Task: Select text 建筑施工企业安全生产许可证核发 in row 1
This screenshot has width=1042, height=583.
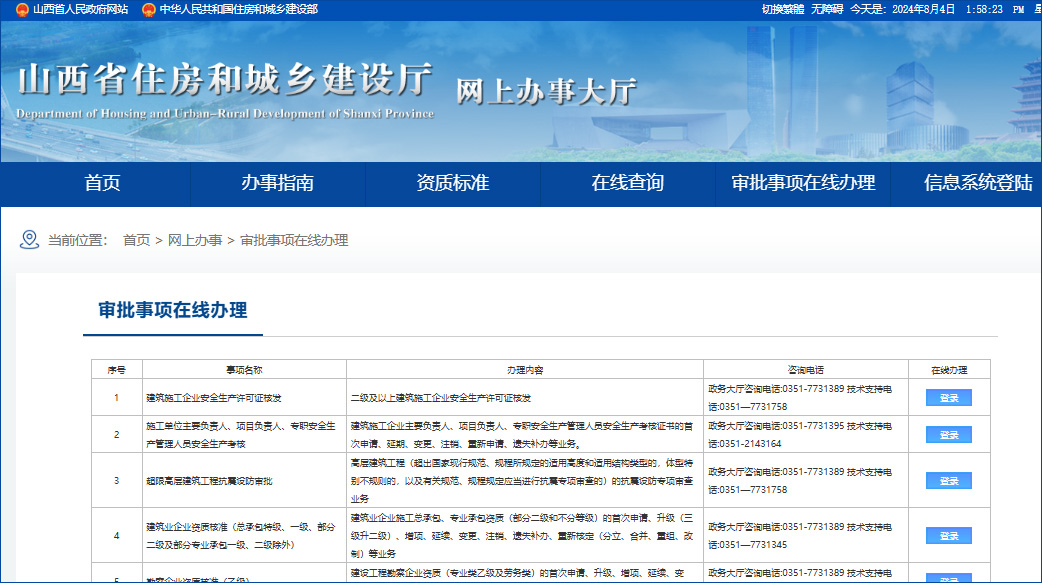Action: coord(214,398)
